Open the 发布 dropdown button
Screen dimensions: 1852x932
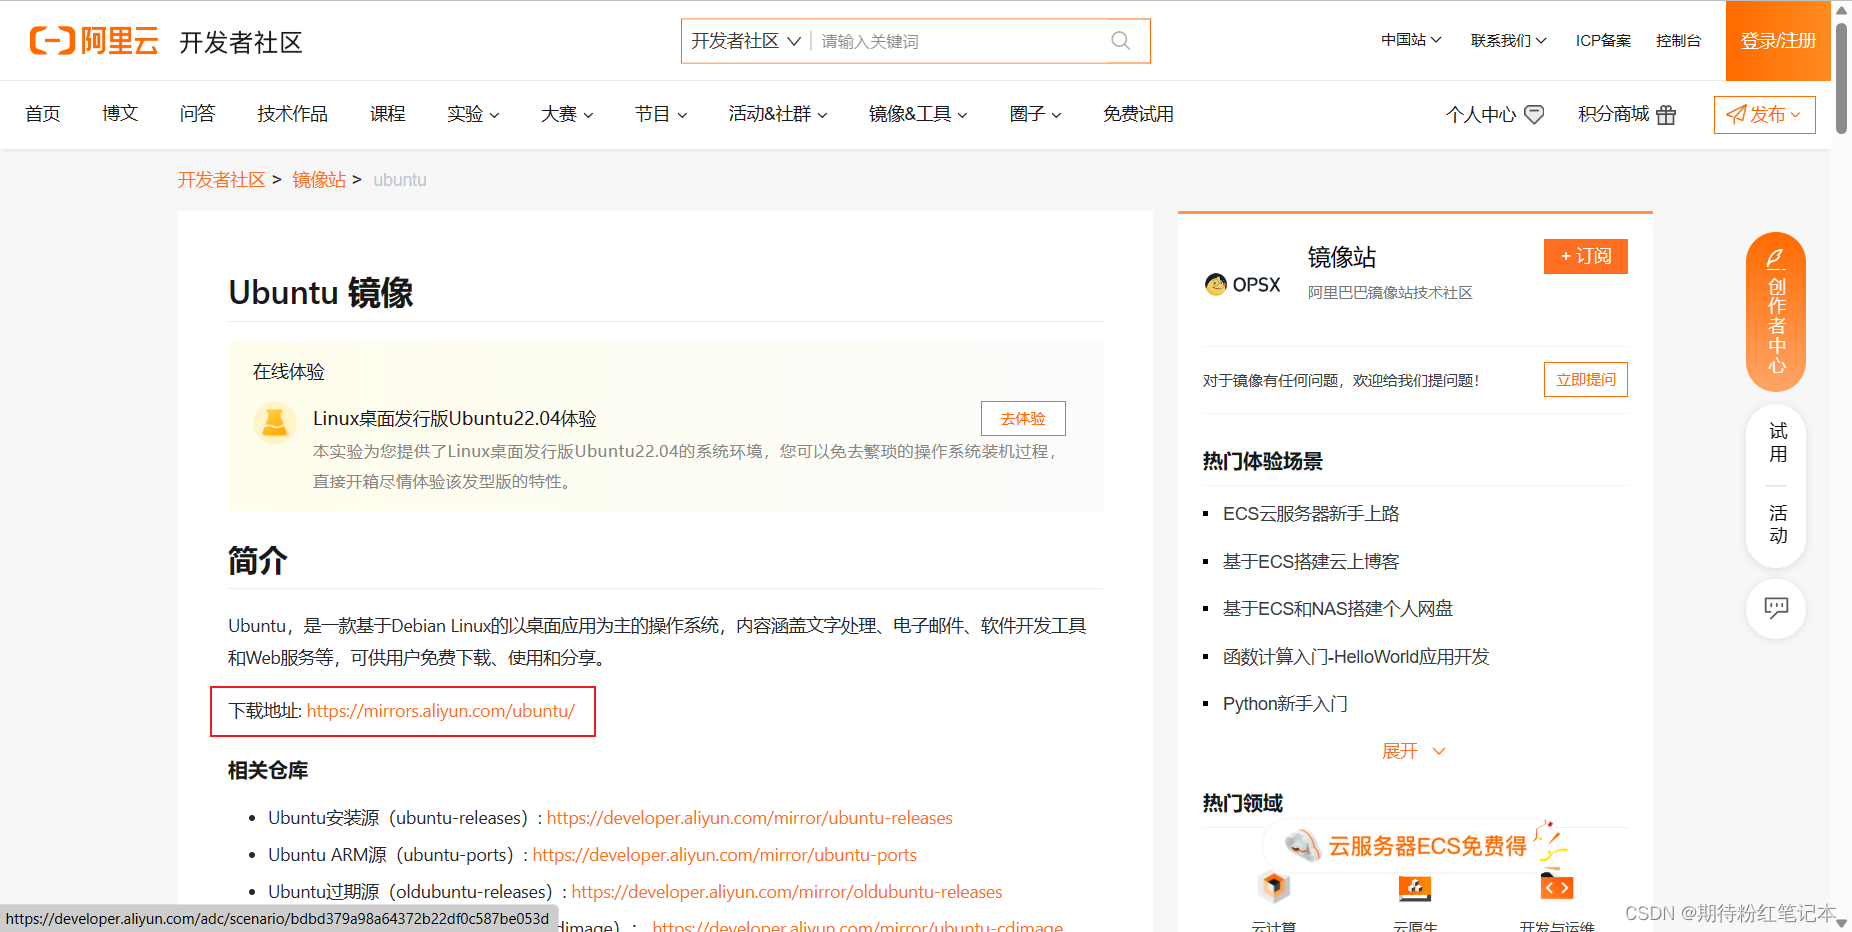point(1764,115)
